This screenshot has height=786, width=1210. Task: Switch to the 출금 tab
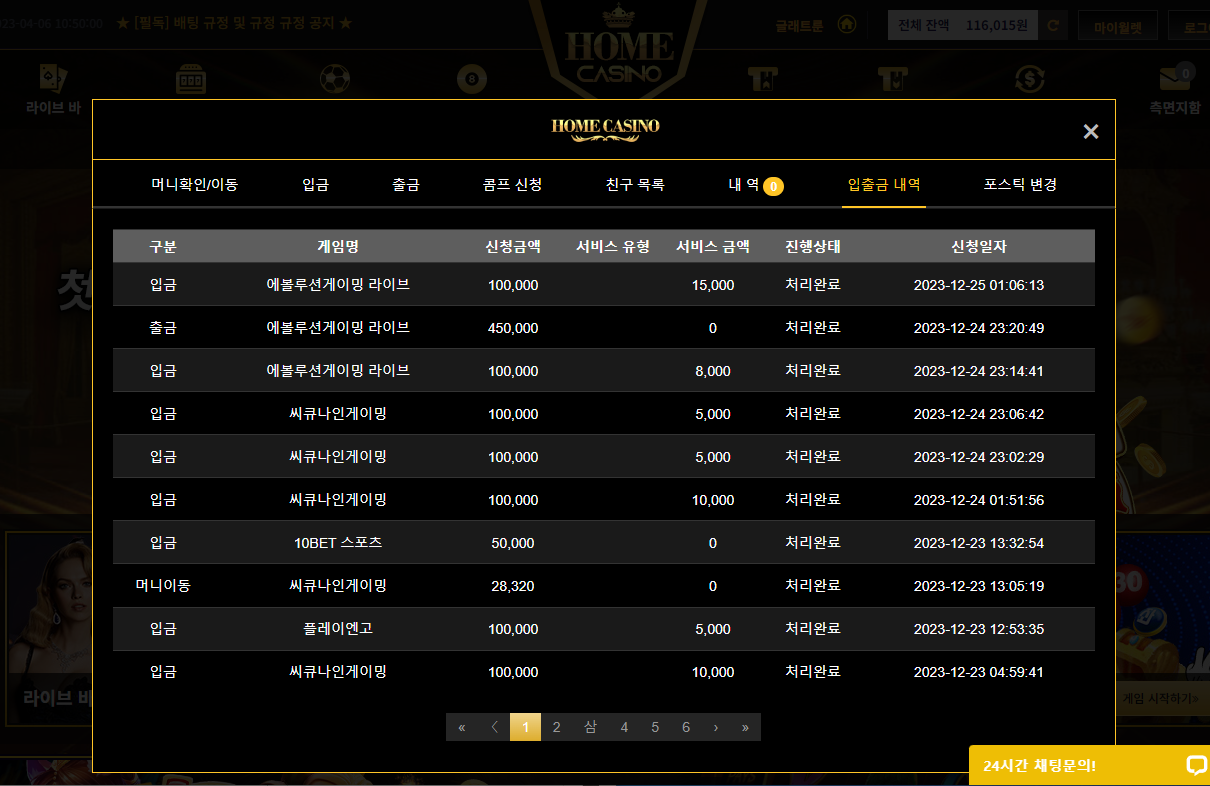(406, 184)
